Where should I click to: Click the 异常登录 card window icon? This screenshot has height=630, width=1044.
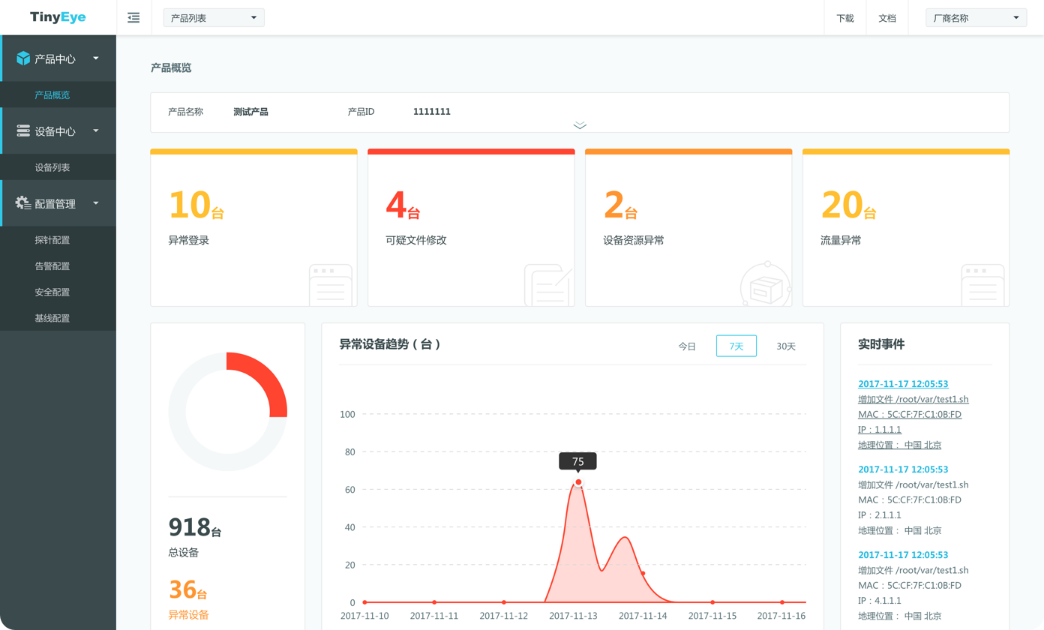point(330,285)
